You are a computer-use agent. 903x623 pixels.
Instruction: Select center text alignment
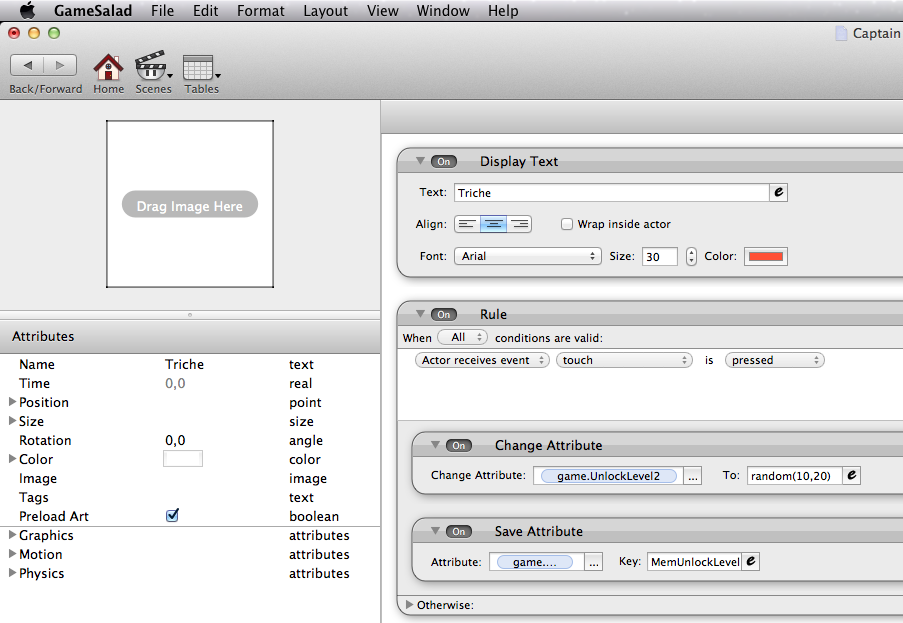pyautogui.click(x=493, y=224)
